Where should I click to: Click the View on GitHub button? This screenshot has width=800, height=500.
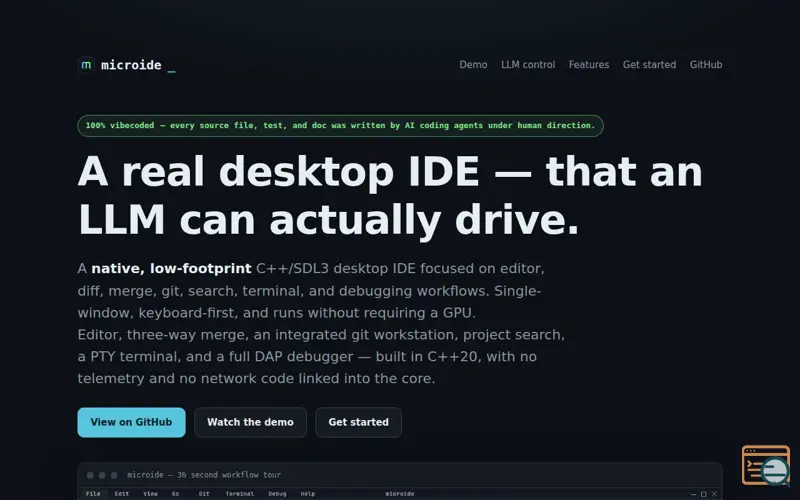[x=132, y=422]
